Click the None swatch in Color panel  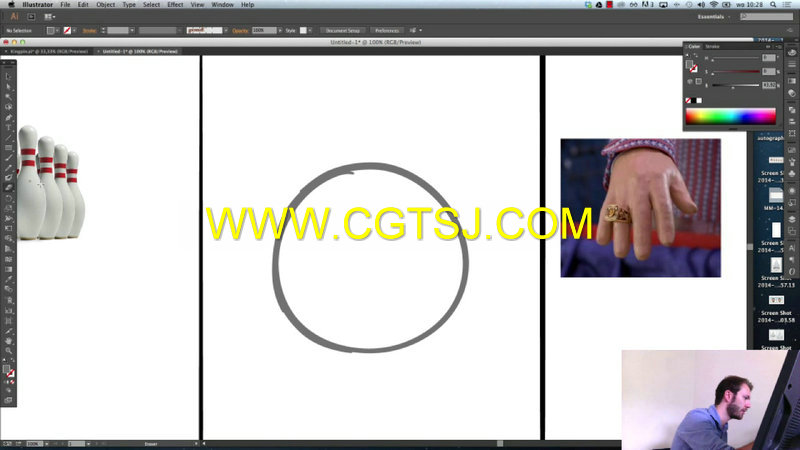pyautogui.click(x=688, y=101)
